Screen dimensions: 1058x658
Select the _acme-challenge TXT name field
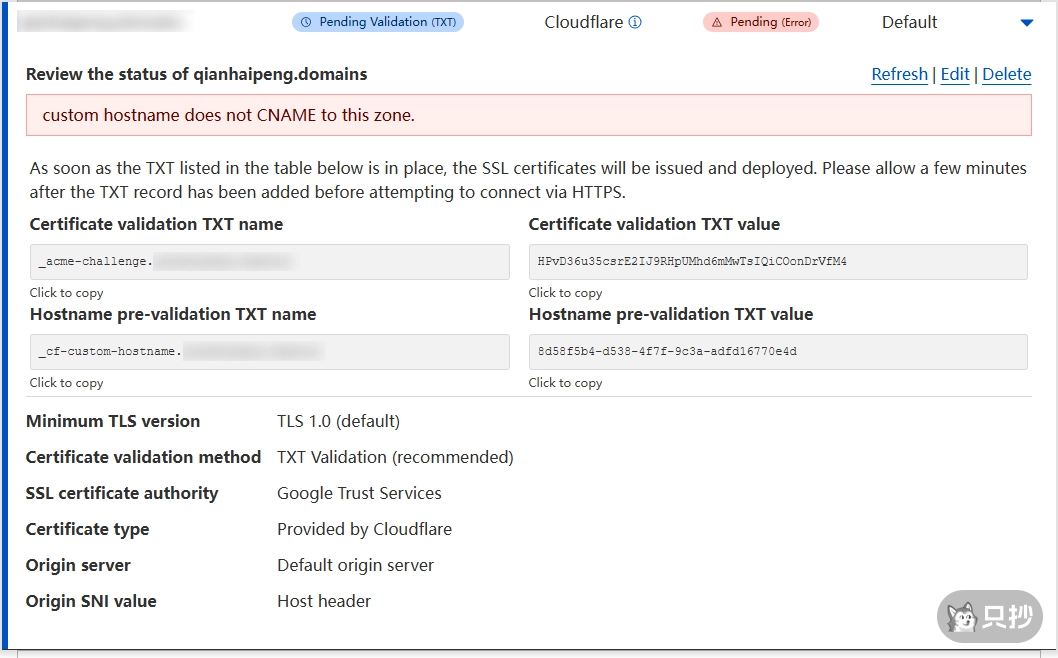[269, 262]
